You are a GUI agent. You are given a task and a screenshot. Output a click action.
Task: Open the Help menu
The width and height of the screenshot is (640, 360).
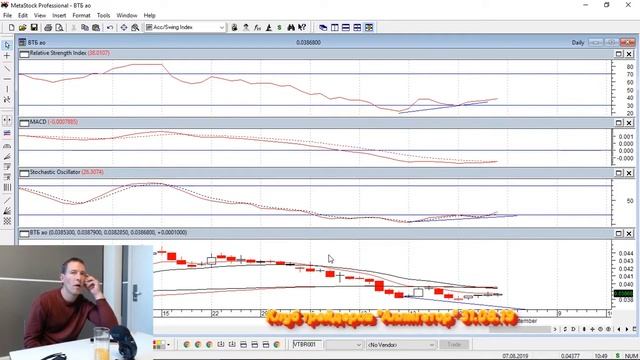click(x=149, y=15)
